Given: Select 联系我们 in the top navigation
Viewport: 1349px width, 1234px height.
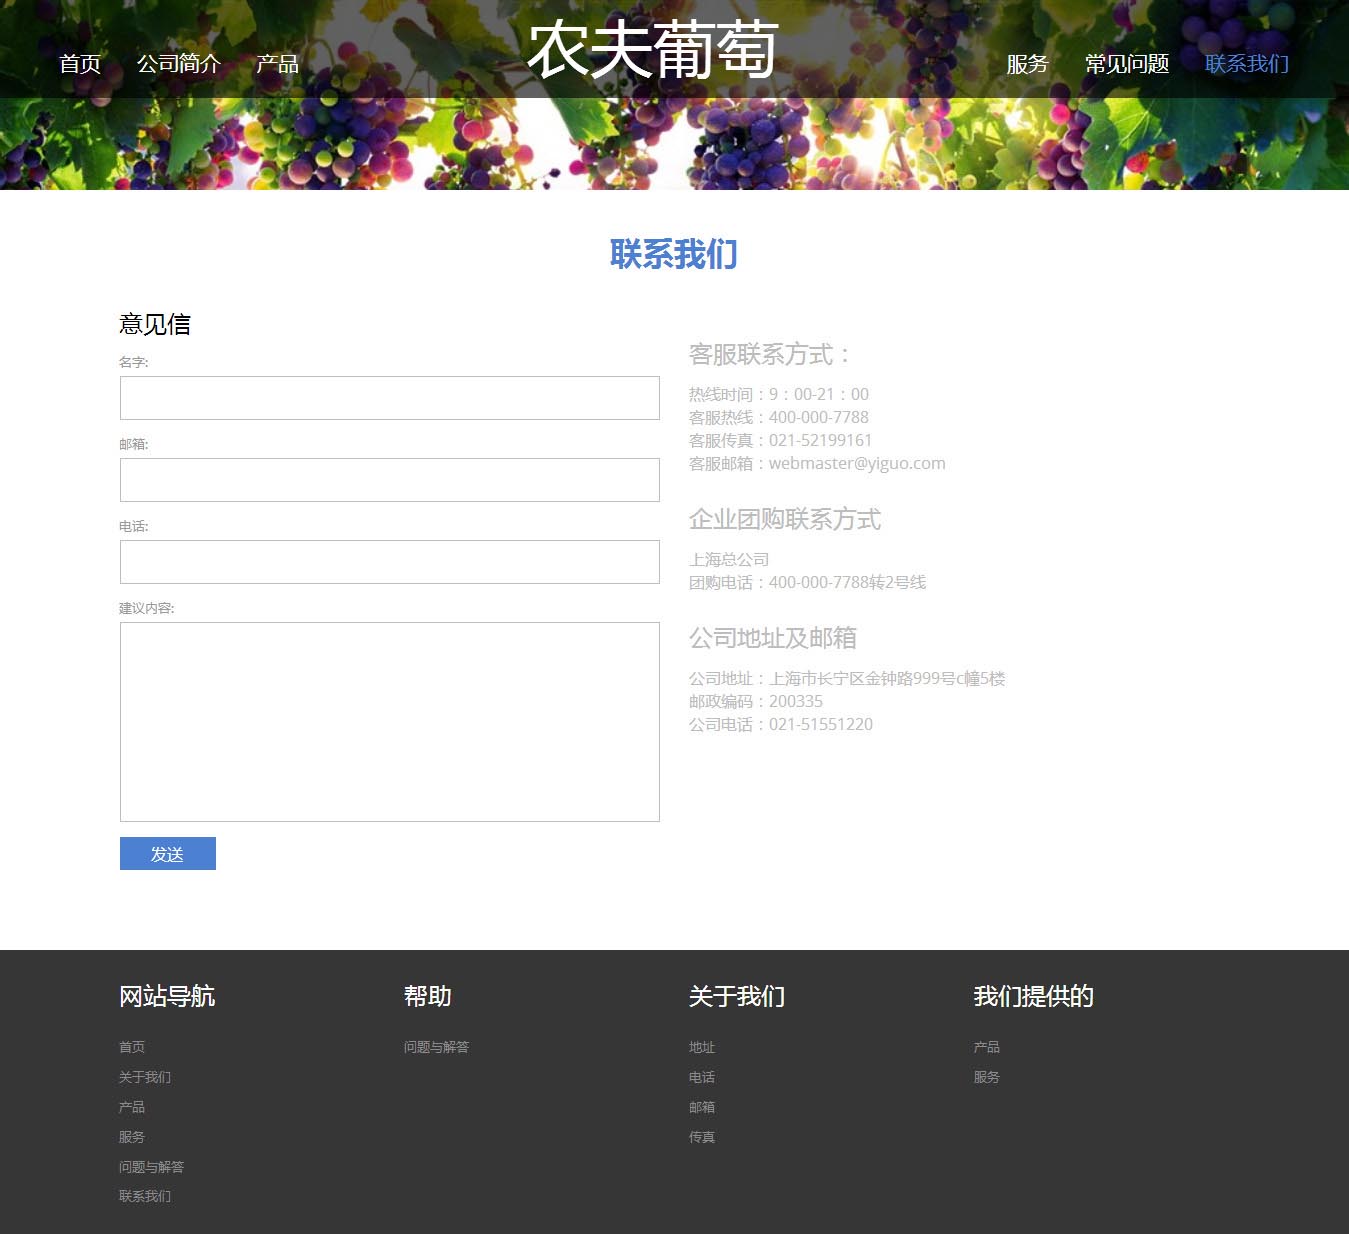Looking at the screenshot, I should [1246, 64].
